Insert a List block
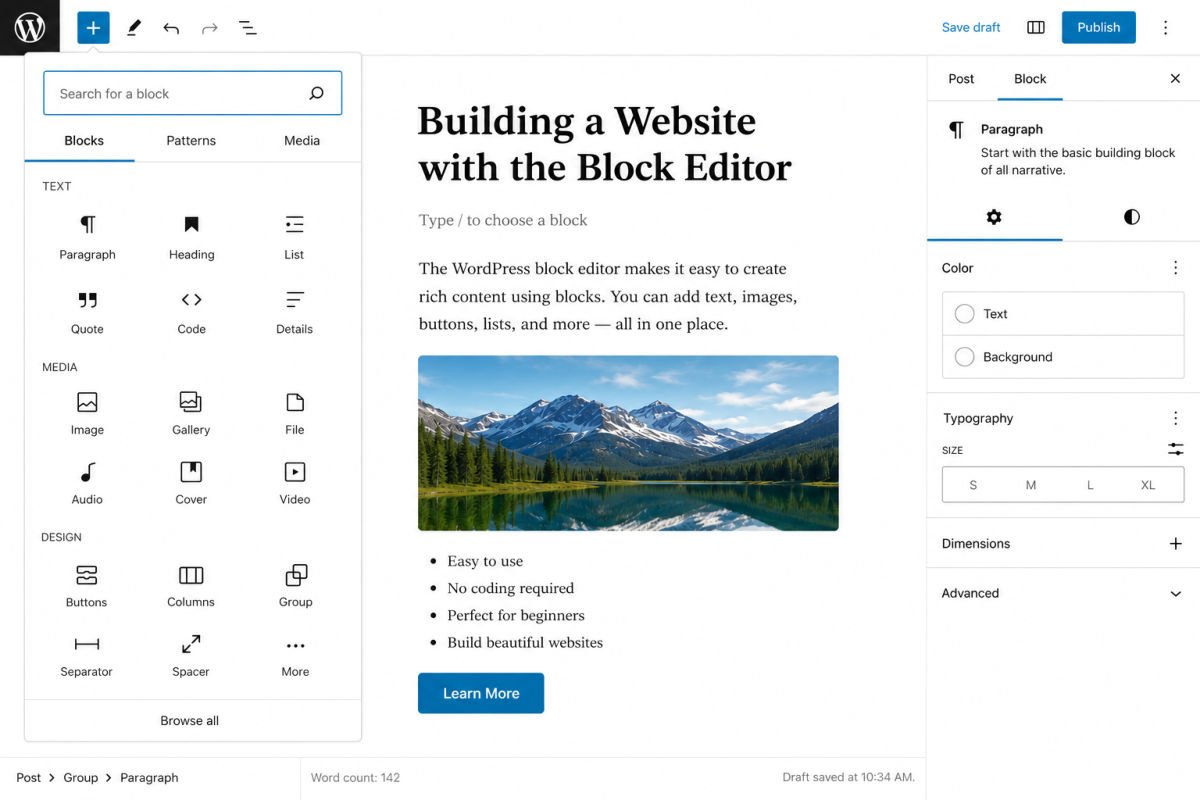1200x800 pixels. tap(294, 238)
